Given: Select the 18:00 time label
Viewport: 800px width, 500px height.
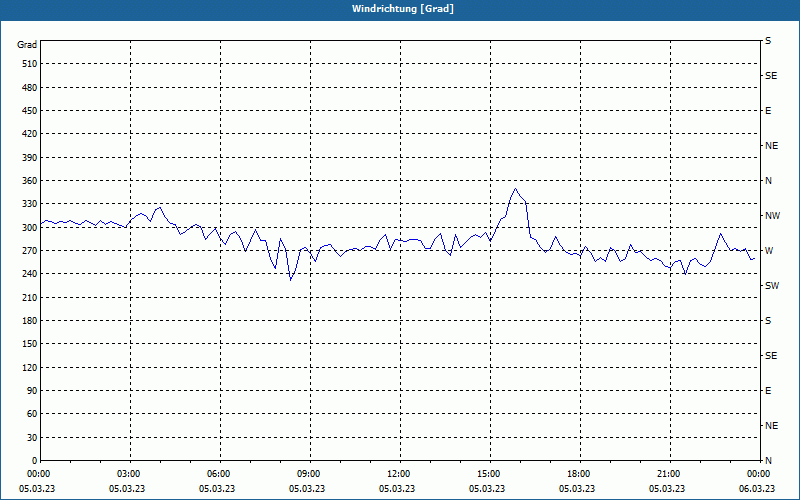Looking at the screenshot, I should [x=581, y=474].
